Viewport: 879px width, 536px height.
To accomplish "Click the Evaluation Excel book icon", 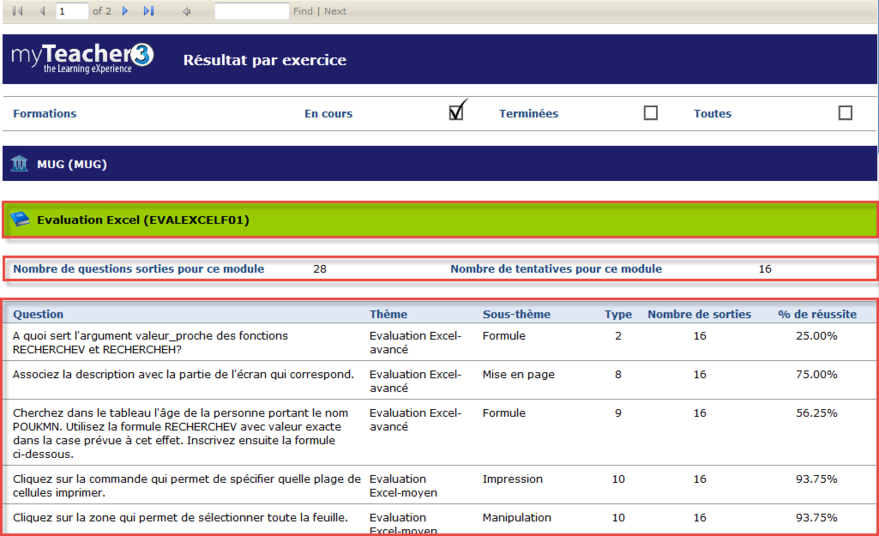I will click(x=20, y=219).
